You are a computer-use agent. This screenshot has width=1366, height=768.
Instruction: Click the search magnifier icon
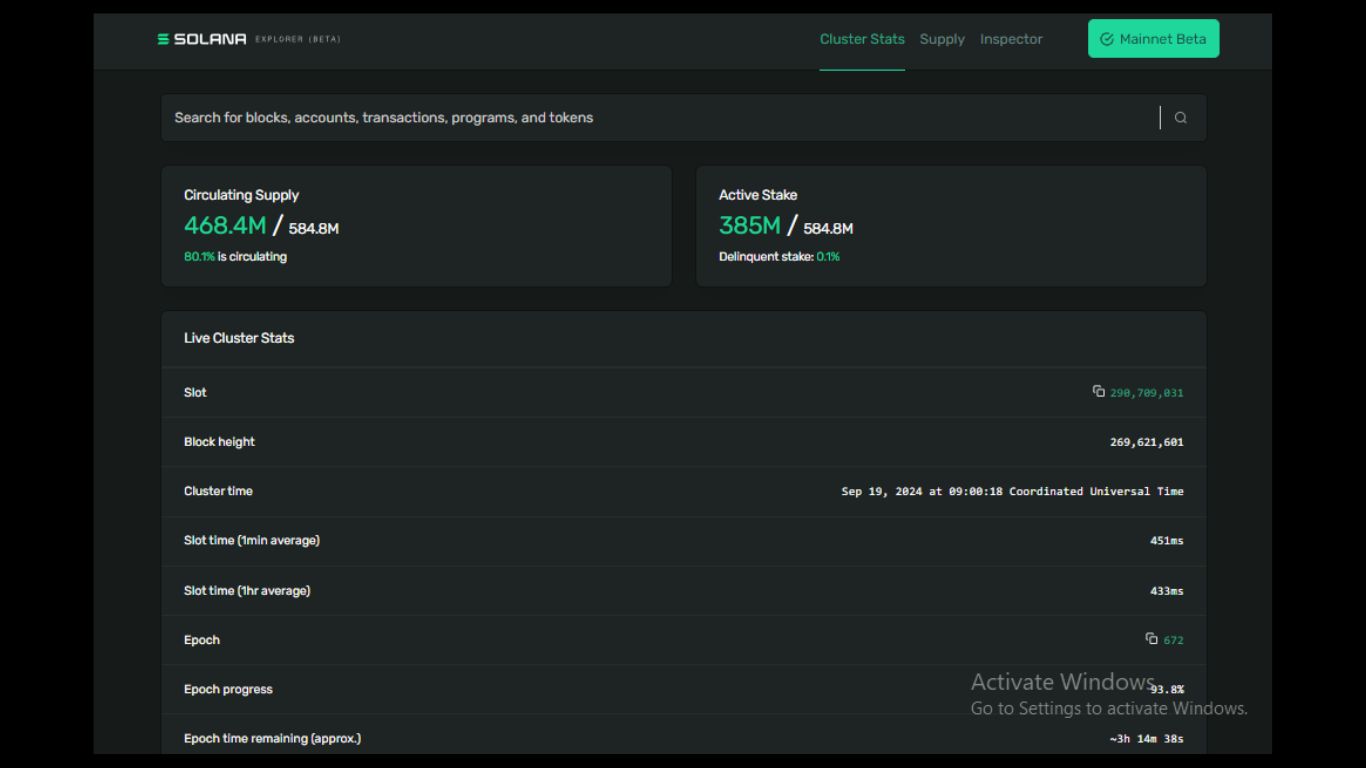(x=1181, y=118)
